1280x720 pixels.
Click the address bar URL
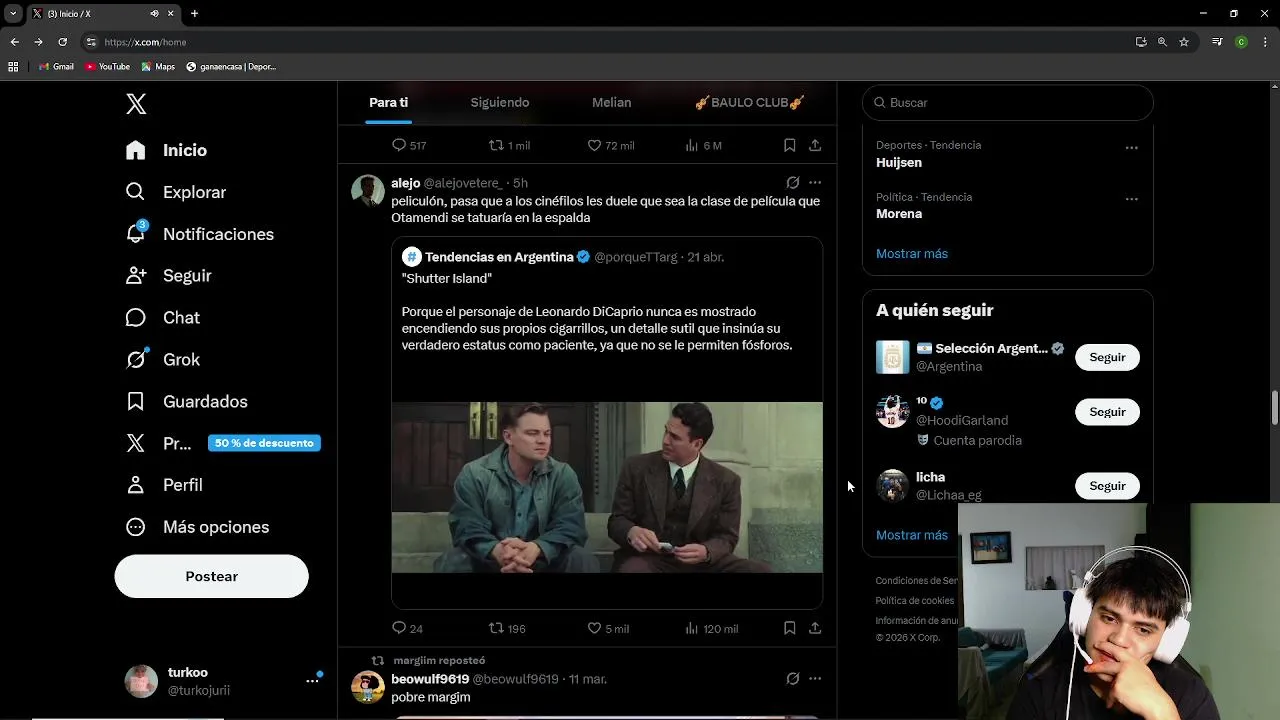click(x=145, y=42)
